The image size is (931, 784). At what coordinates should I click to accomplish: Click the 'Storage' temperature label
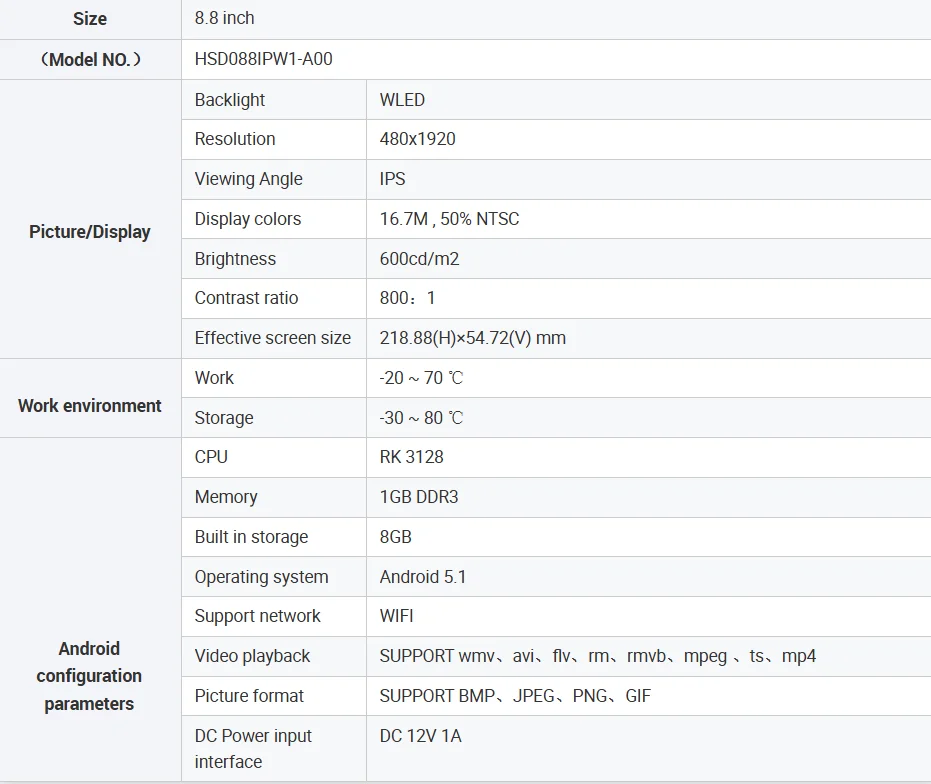[224, 418]
